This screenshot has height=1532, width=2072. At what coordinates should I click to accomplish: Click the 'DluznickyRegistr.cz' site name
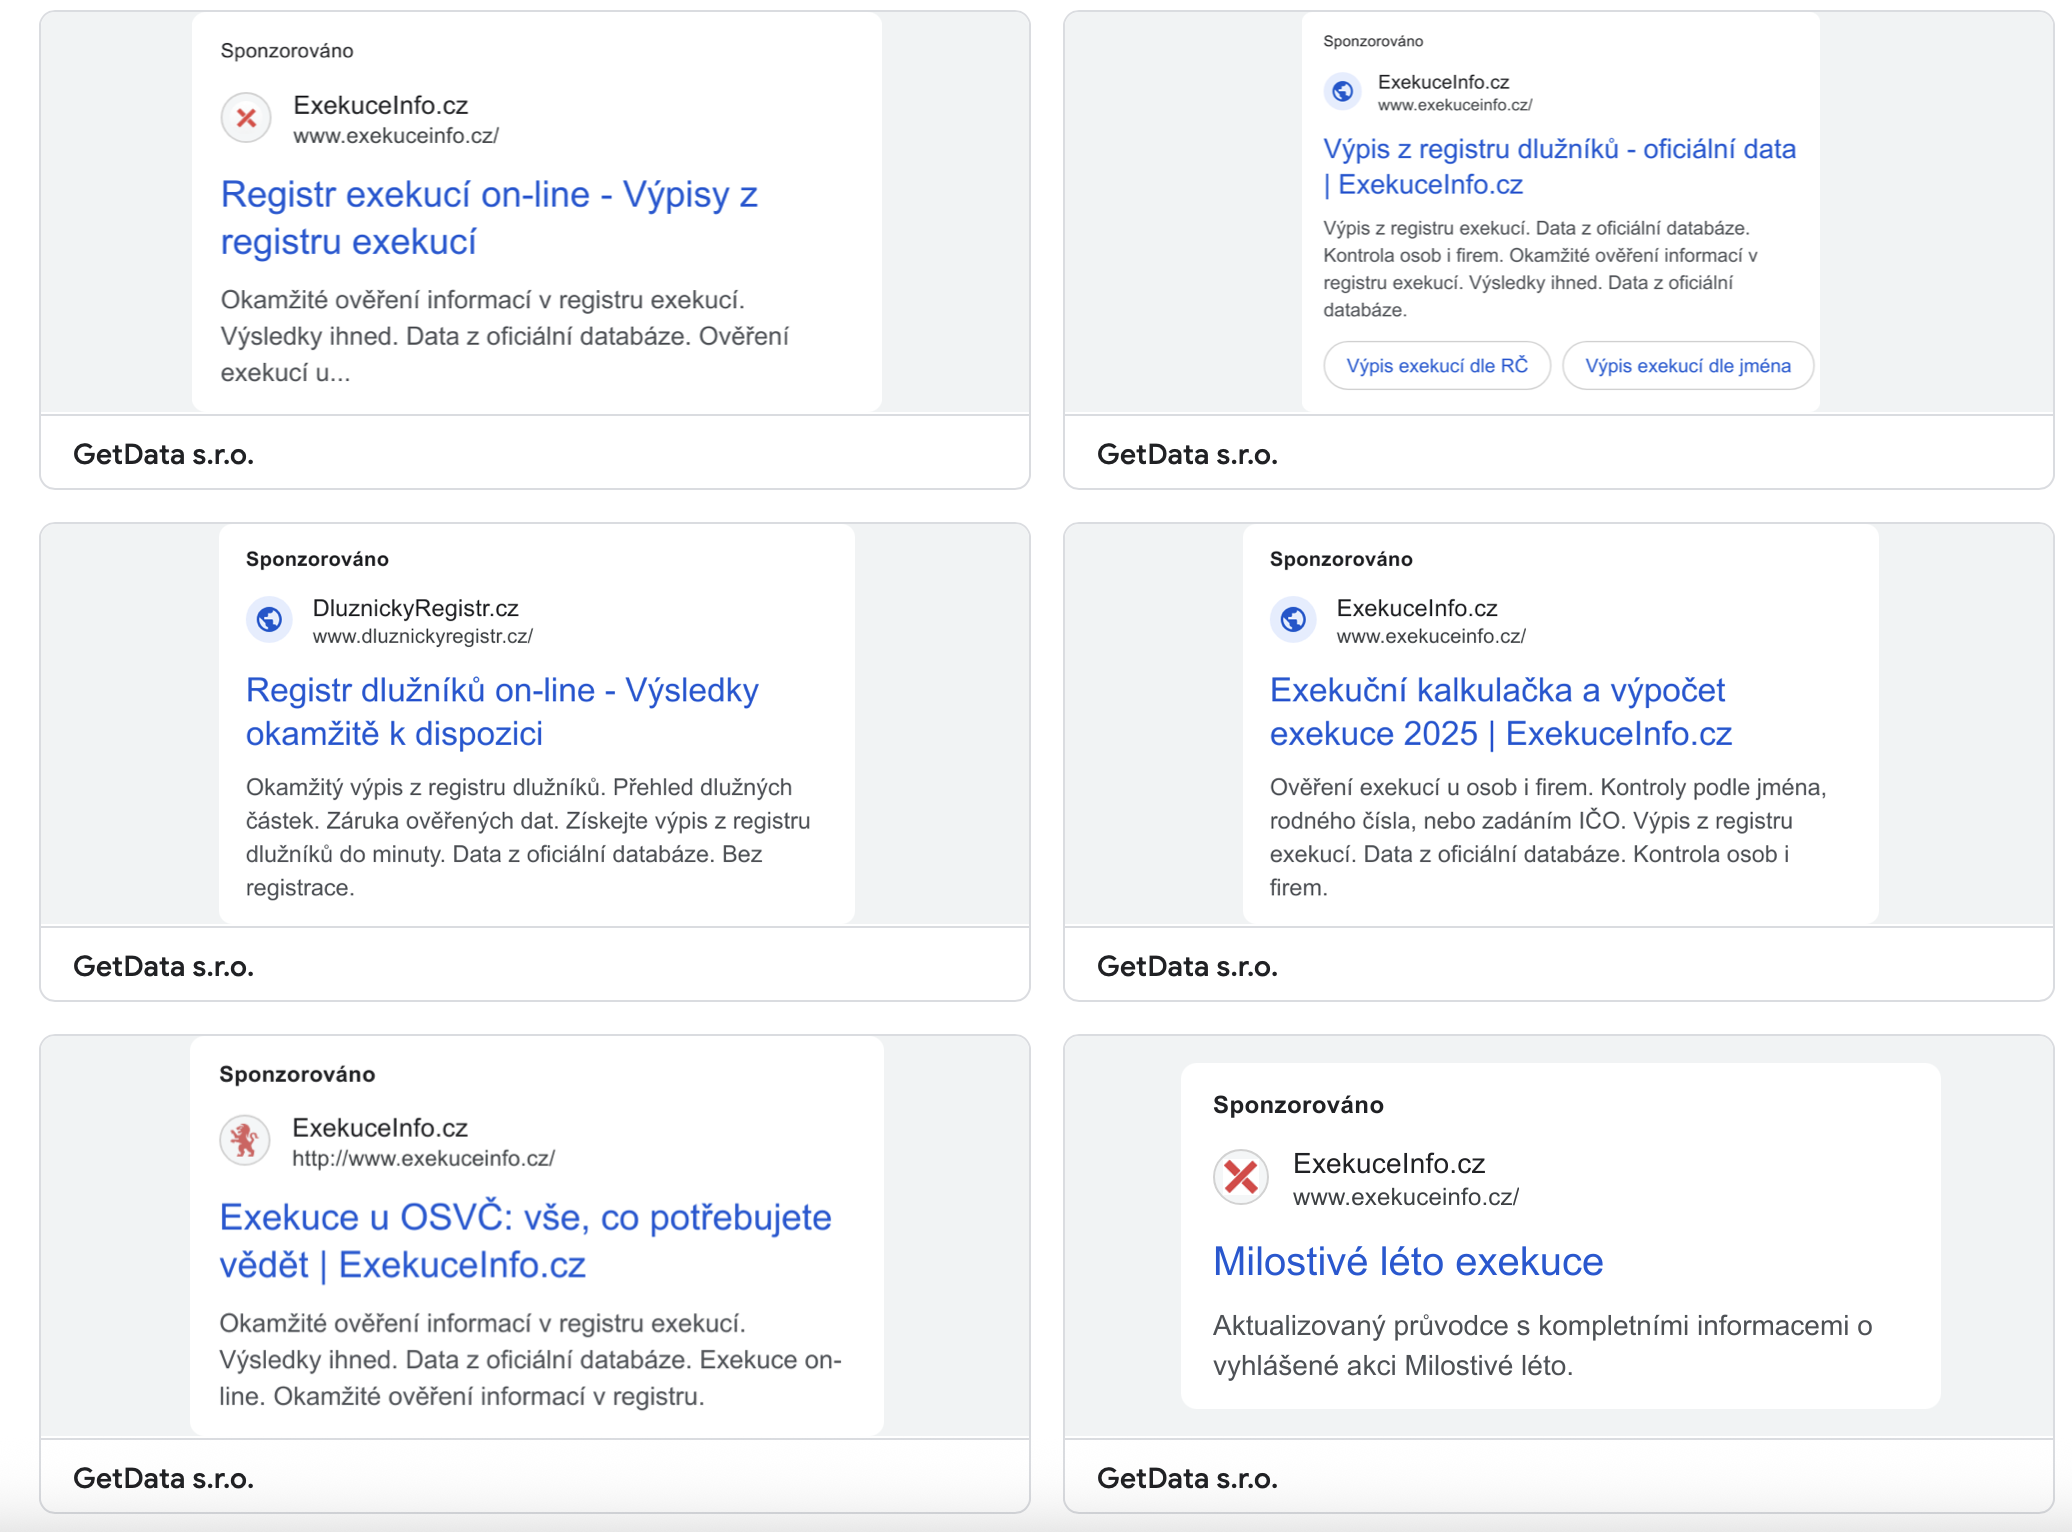click(416, 608)
